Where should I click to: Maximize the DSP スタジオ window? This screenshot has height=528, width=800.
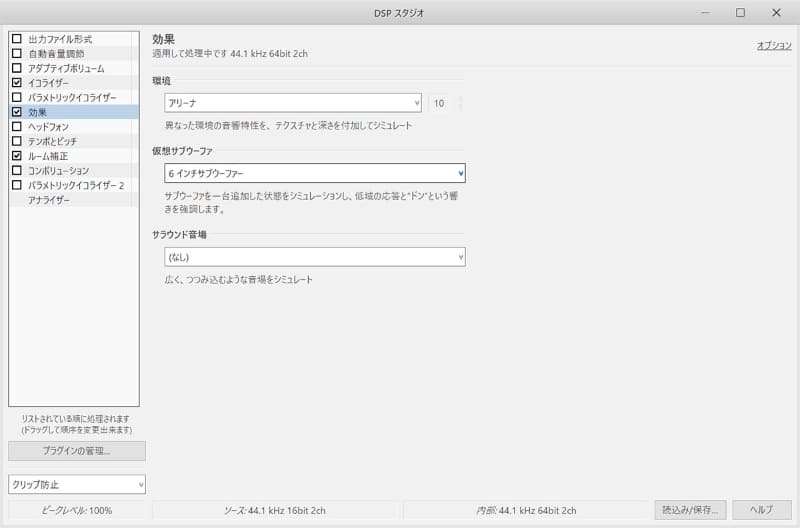point(740,12)
